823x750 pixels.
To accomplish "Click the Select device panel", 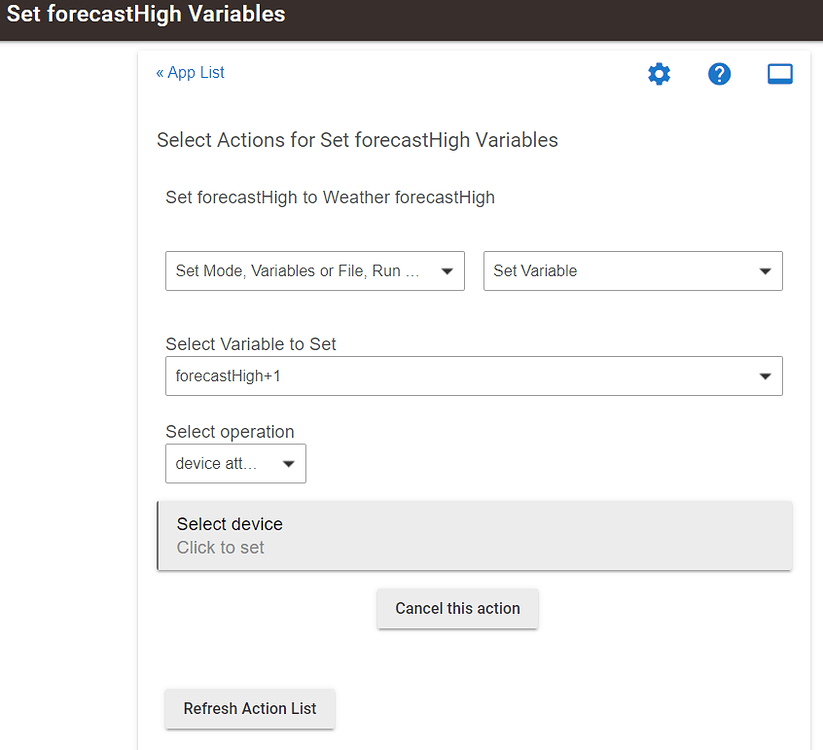I will (475, 536).
